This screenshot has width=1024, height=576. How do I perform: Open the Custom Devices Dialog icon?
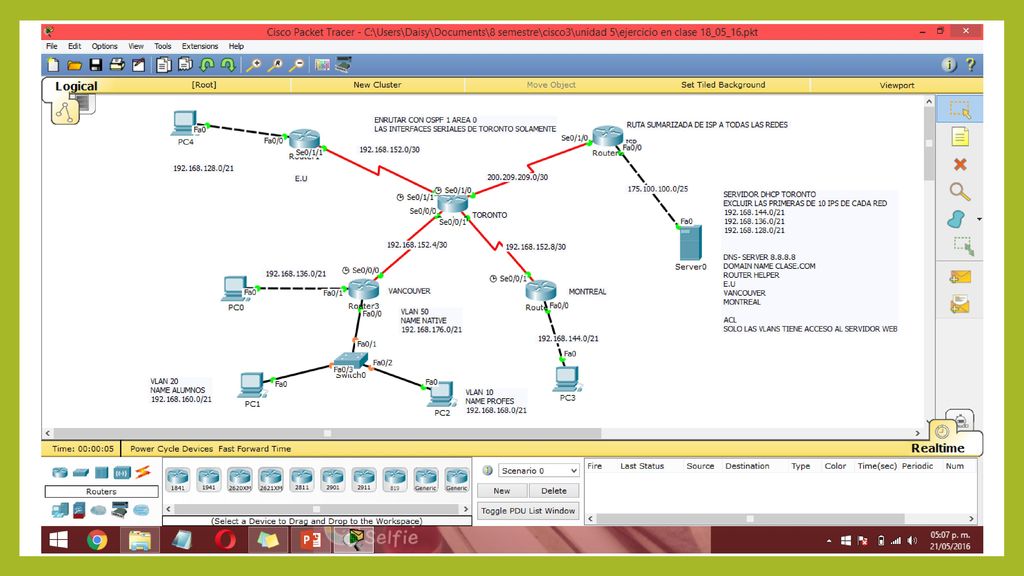tap(344, 65)
